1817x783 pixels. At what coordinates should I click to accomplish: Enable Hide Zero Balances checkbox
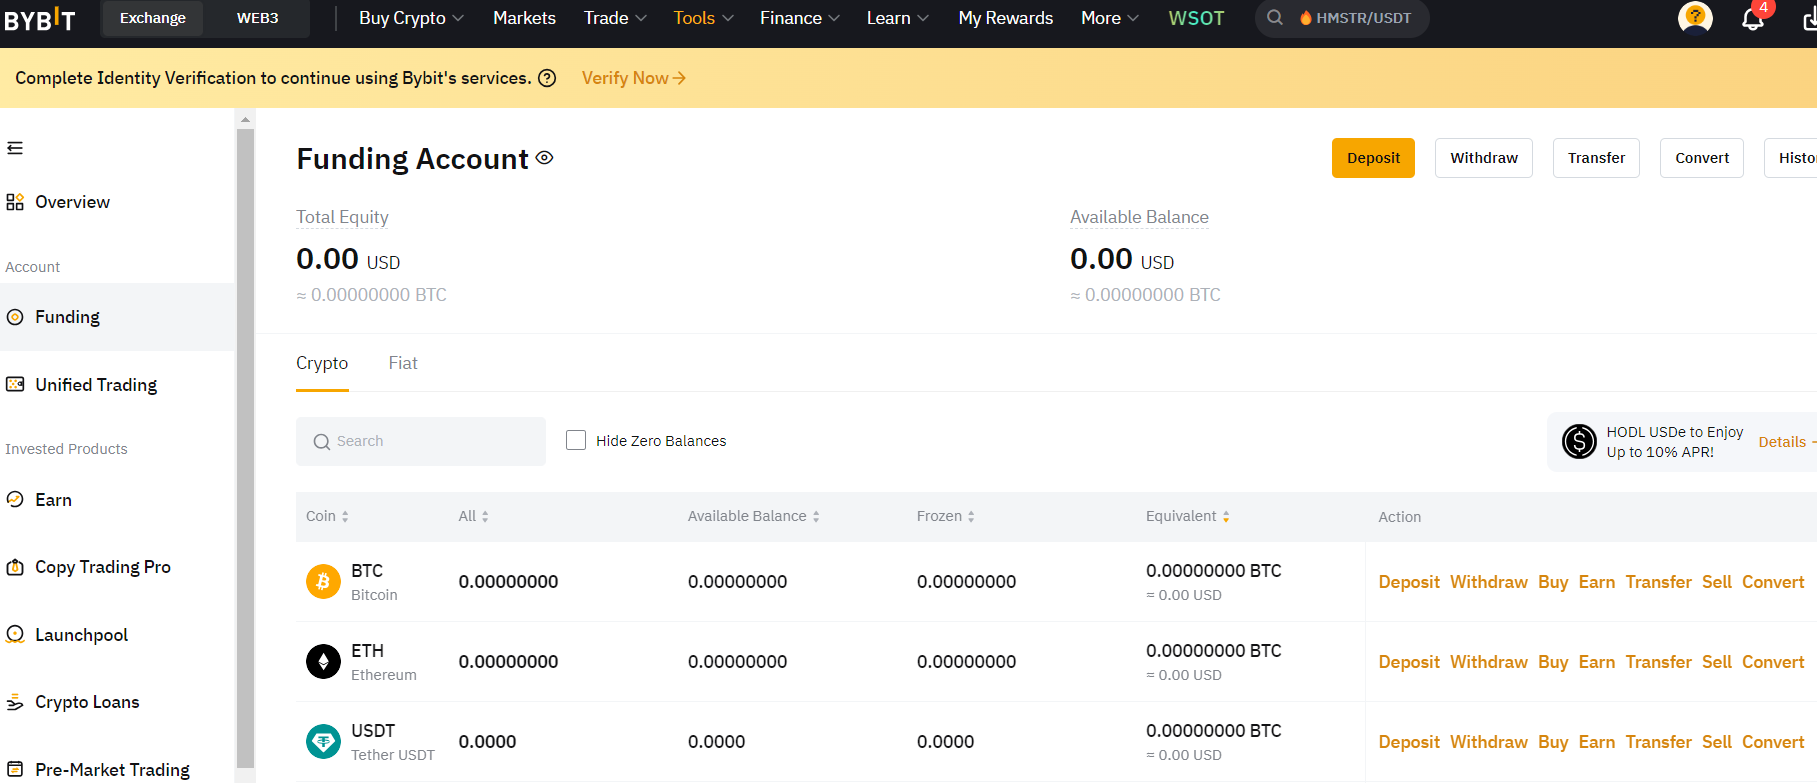[576, 440]
